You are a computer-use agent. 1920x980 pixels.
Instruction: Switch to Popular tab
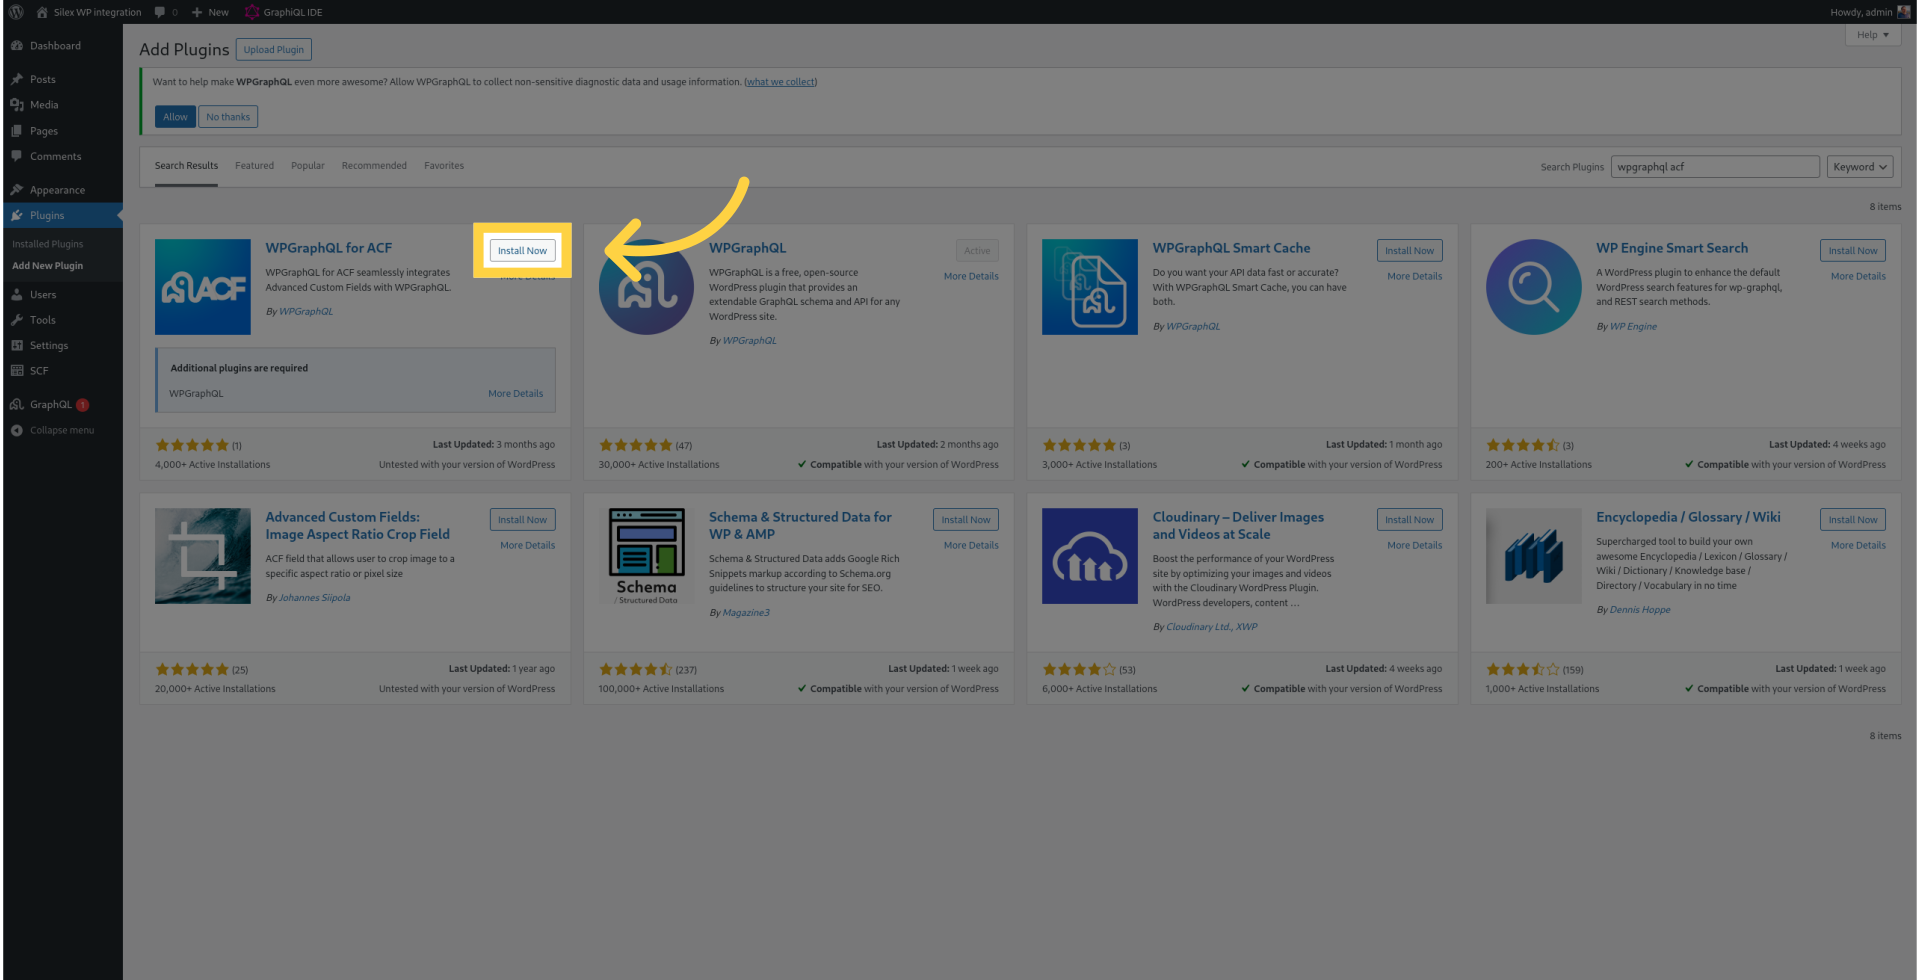point(308,166)
